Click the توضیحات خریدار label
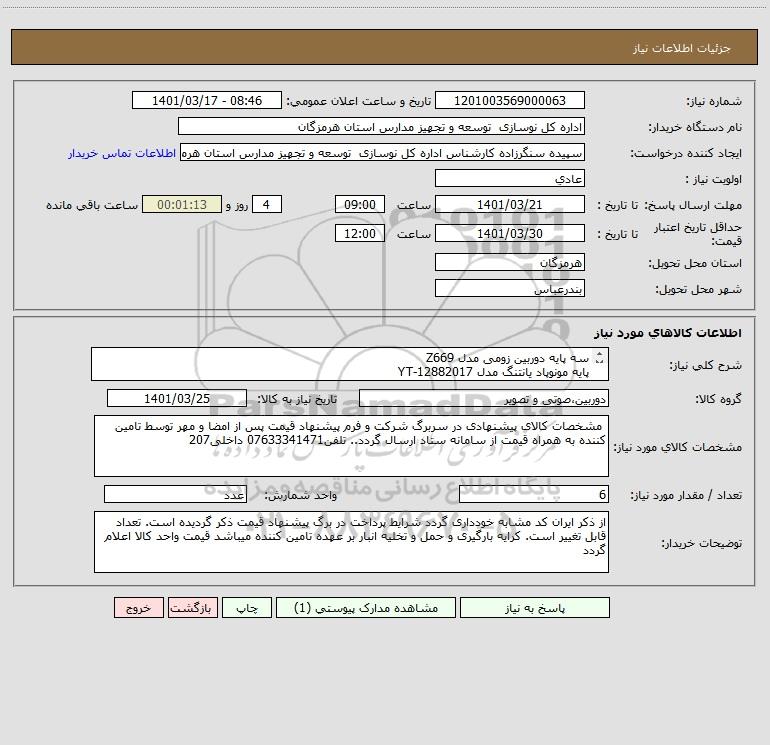This screenshot has width=770, height=745. (x=702, y=543)
